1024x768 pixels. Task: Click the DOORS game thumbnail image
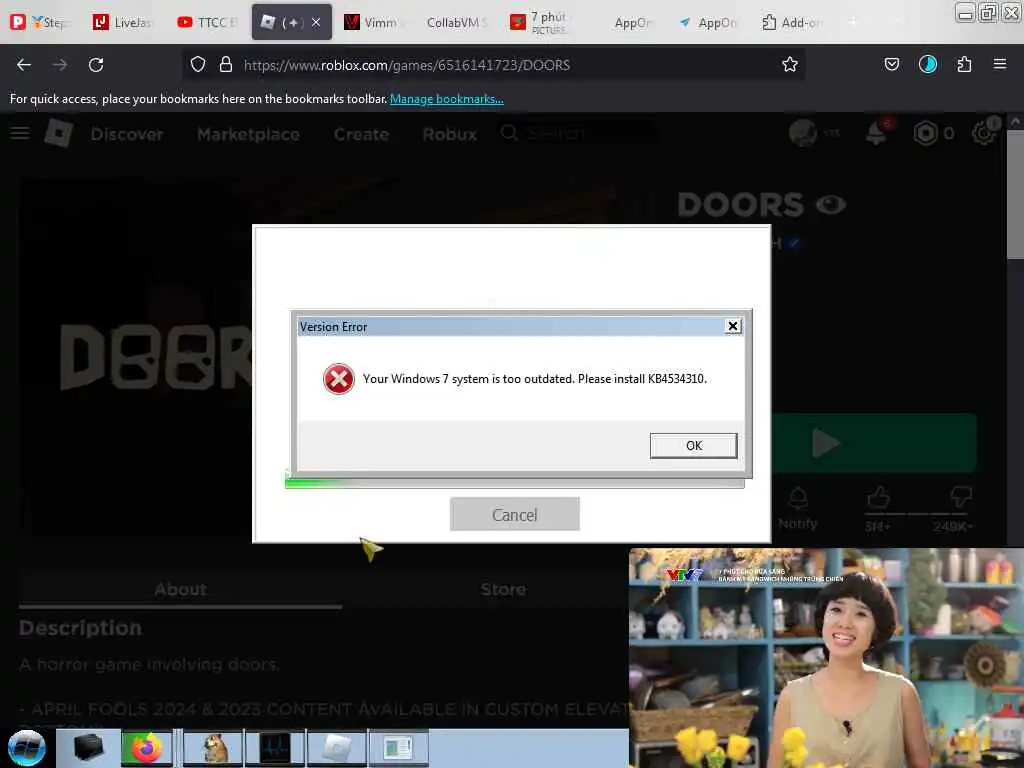(136, 356)
